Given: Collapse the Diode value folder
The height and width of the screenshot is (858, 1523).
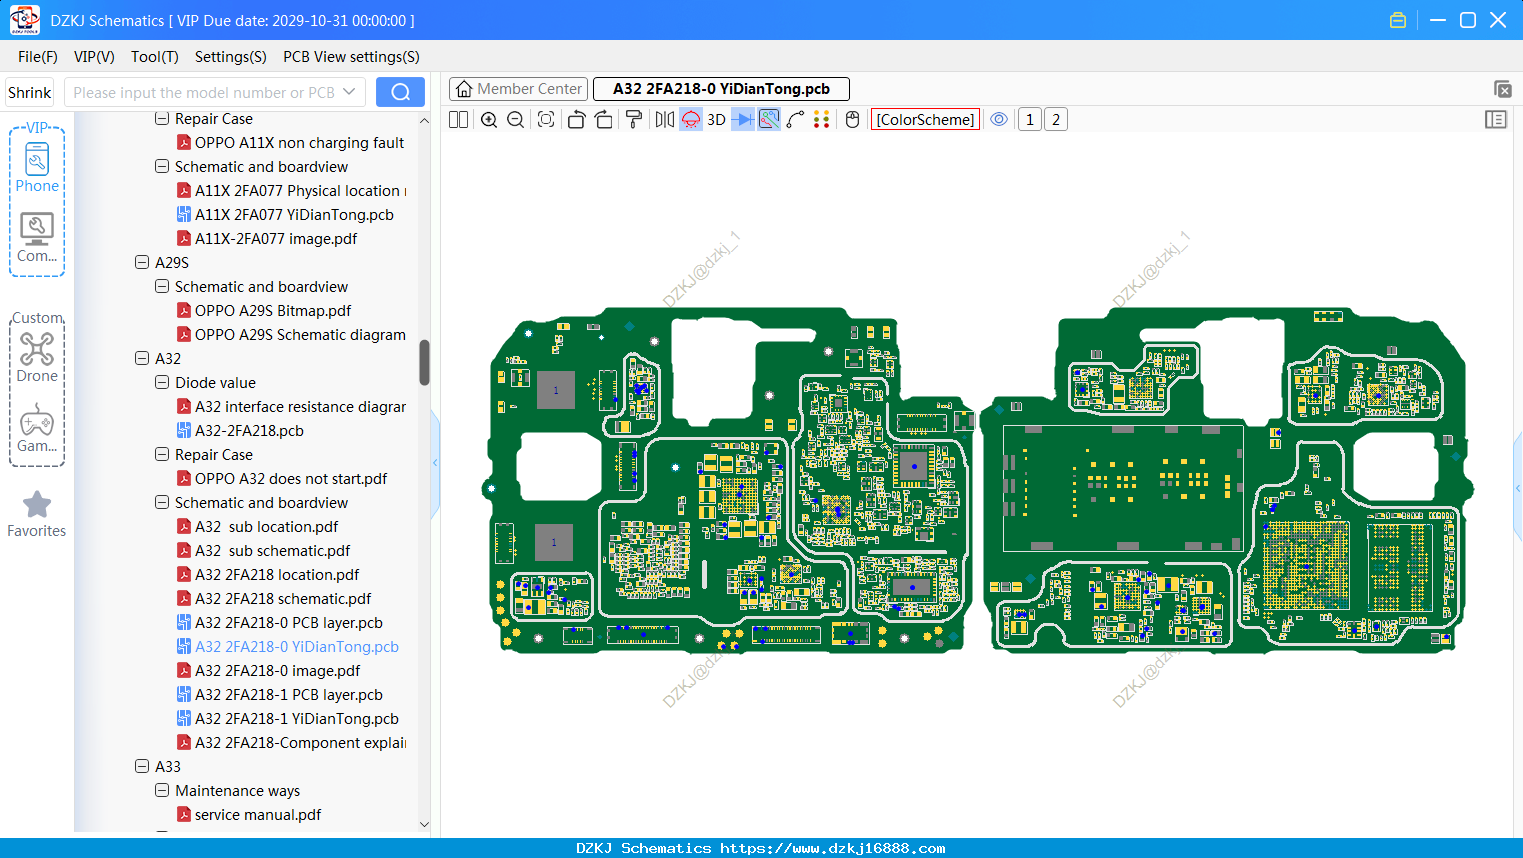Looking at the screenshot, I should [x=162, y=383].
